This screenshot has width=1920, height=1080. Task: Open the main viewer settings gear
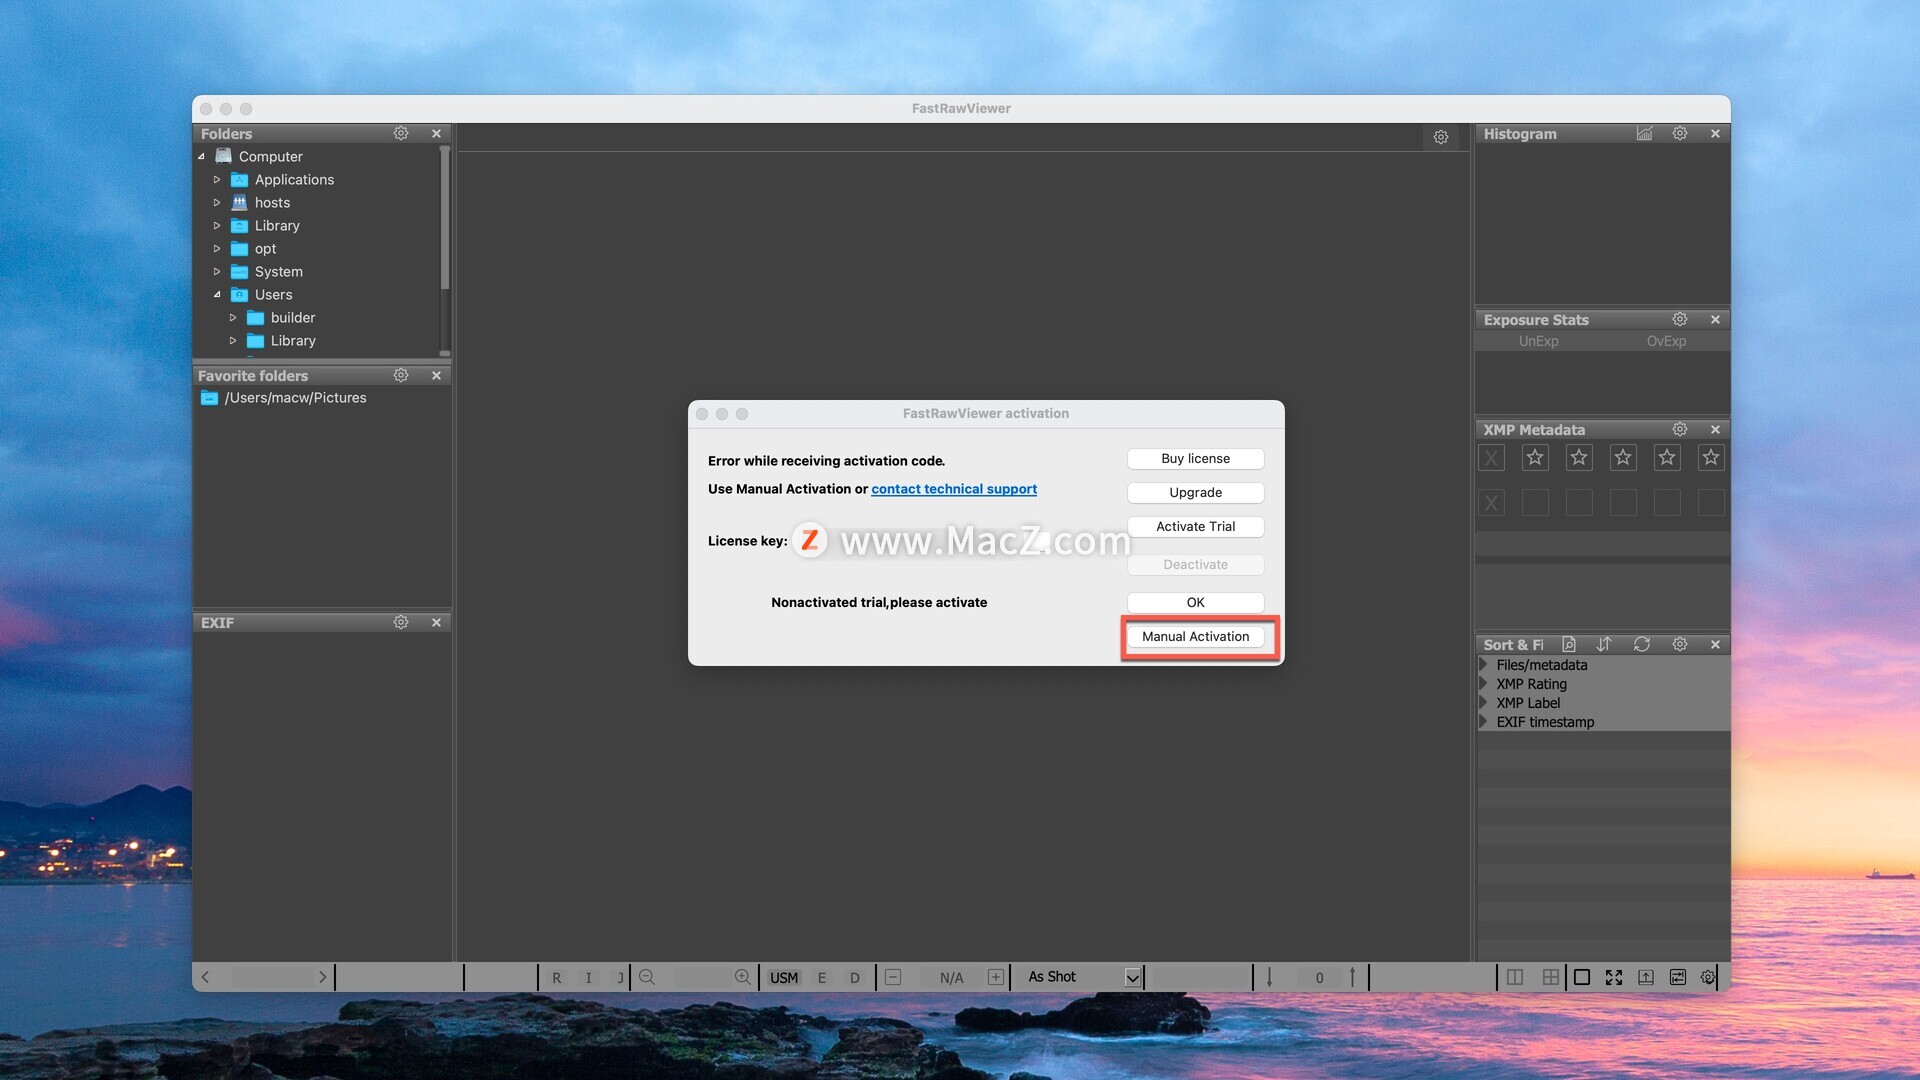tap(1441, 137)
